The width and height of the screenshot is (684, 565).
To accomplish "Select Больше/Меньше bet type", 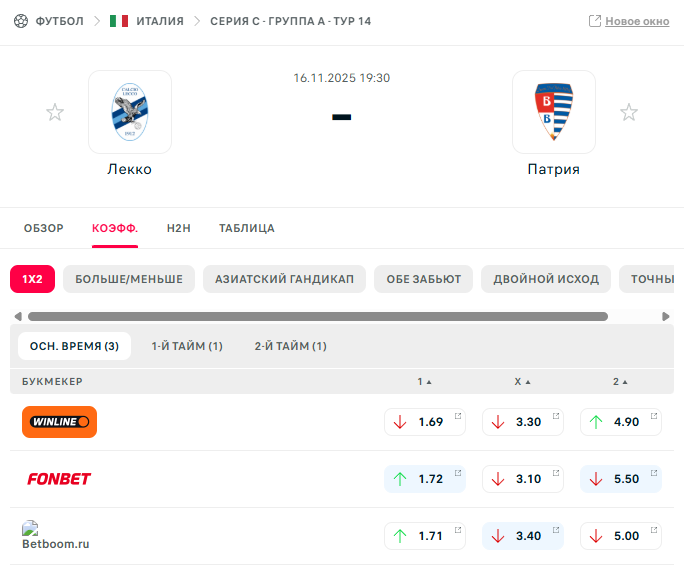I will [129, 279].
